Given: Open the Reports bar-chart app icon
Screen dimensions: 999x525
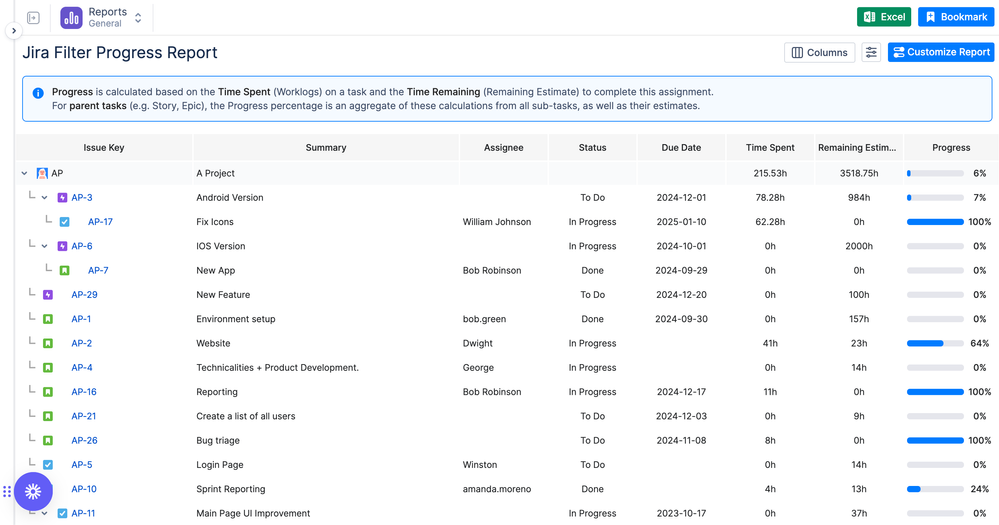Looking at the screenshot, I should click(71, 18).
